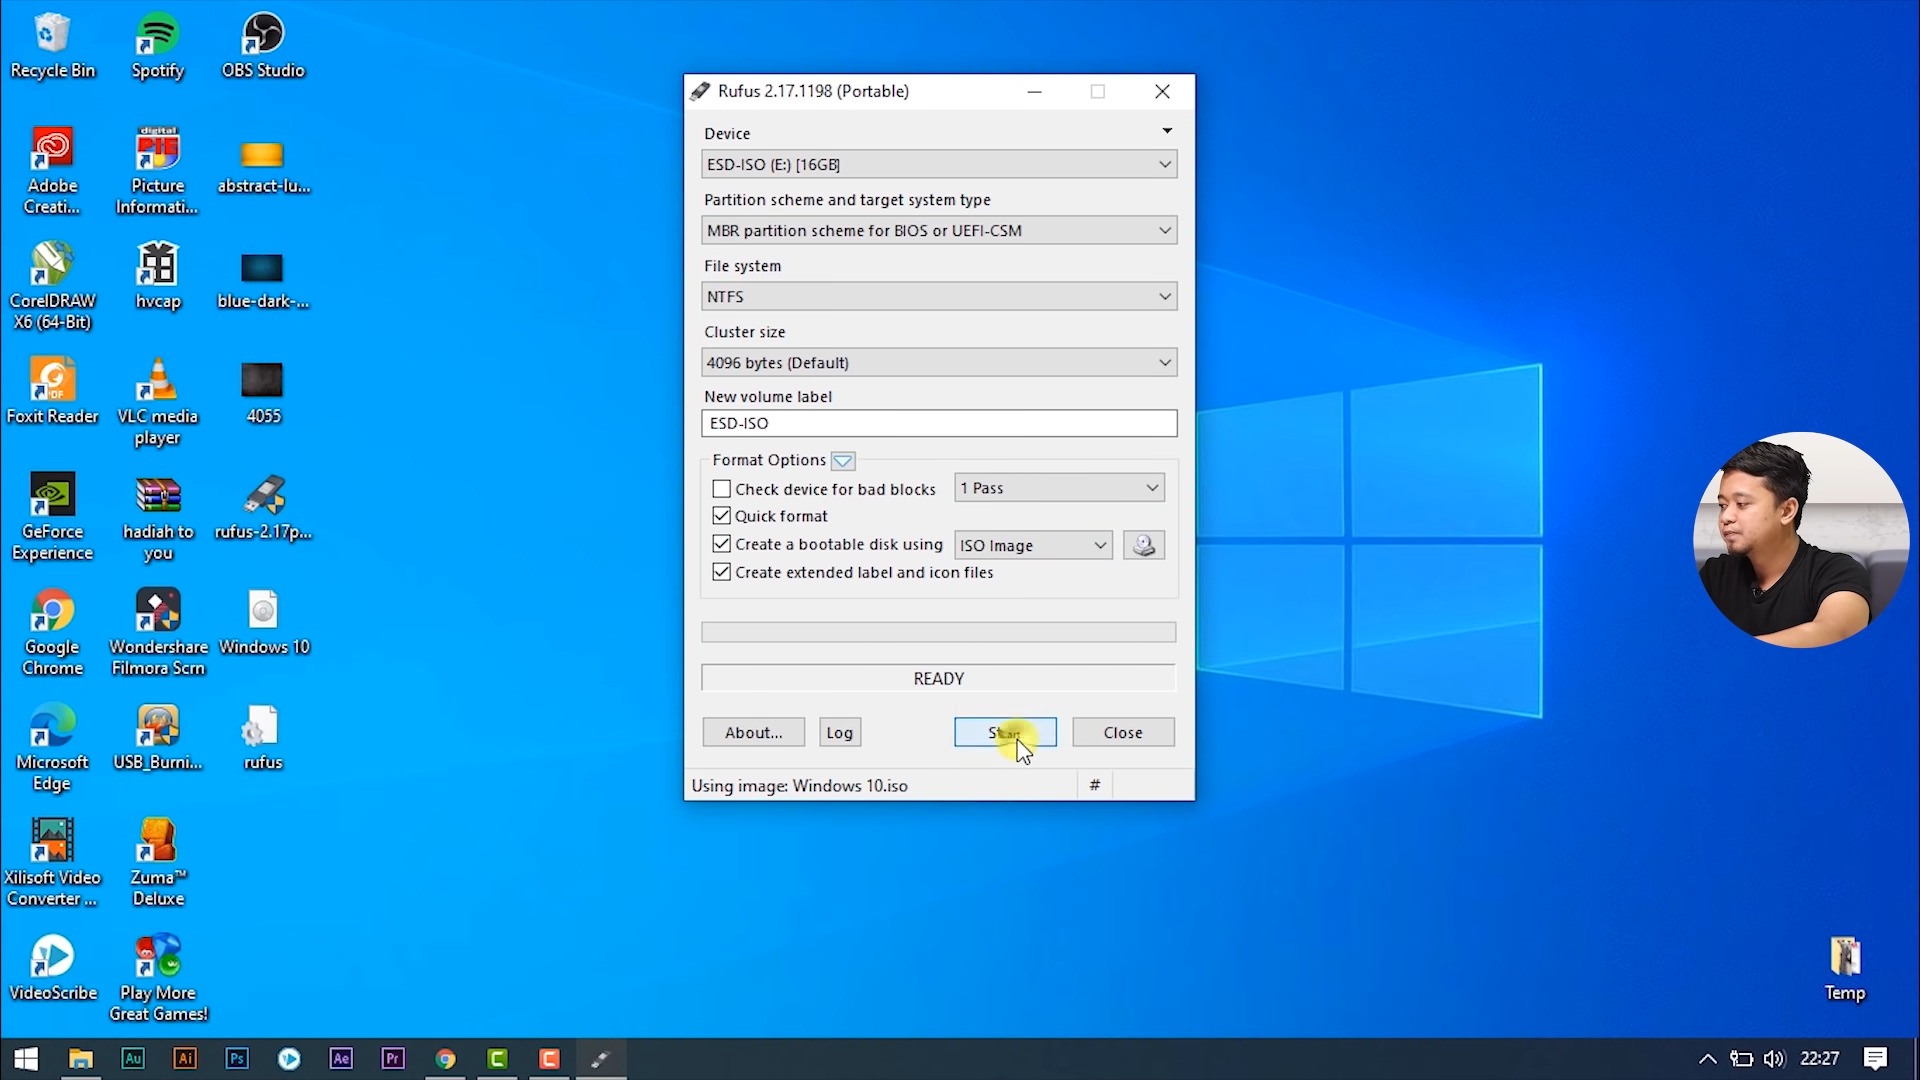Select the GeForce Experience desktop icon

(52, 517)
